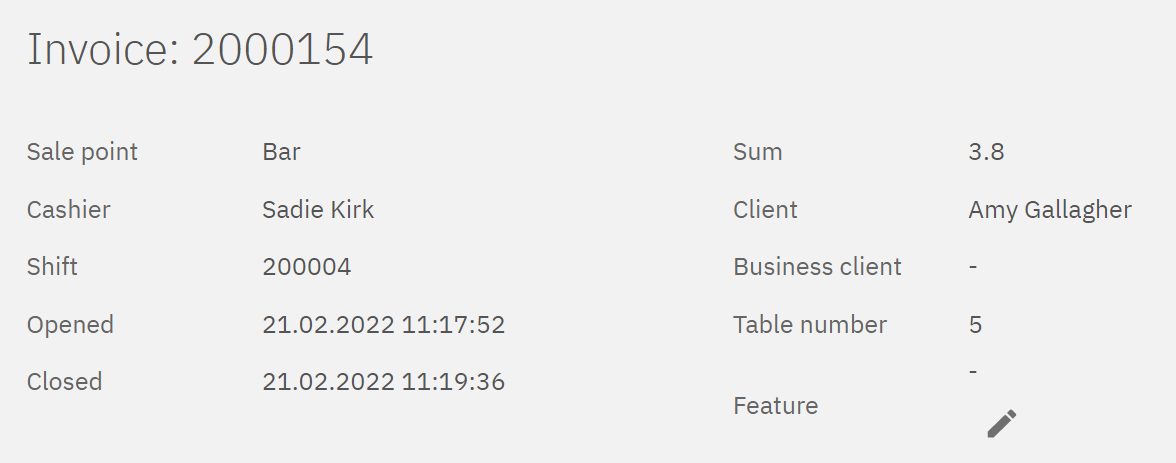
Task: Select the Table number label
Action: (x=809, y=325)
